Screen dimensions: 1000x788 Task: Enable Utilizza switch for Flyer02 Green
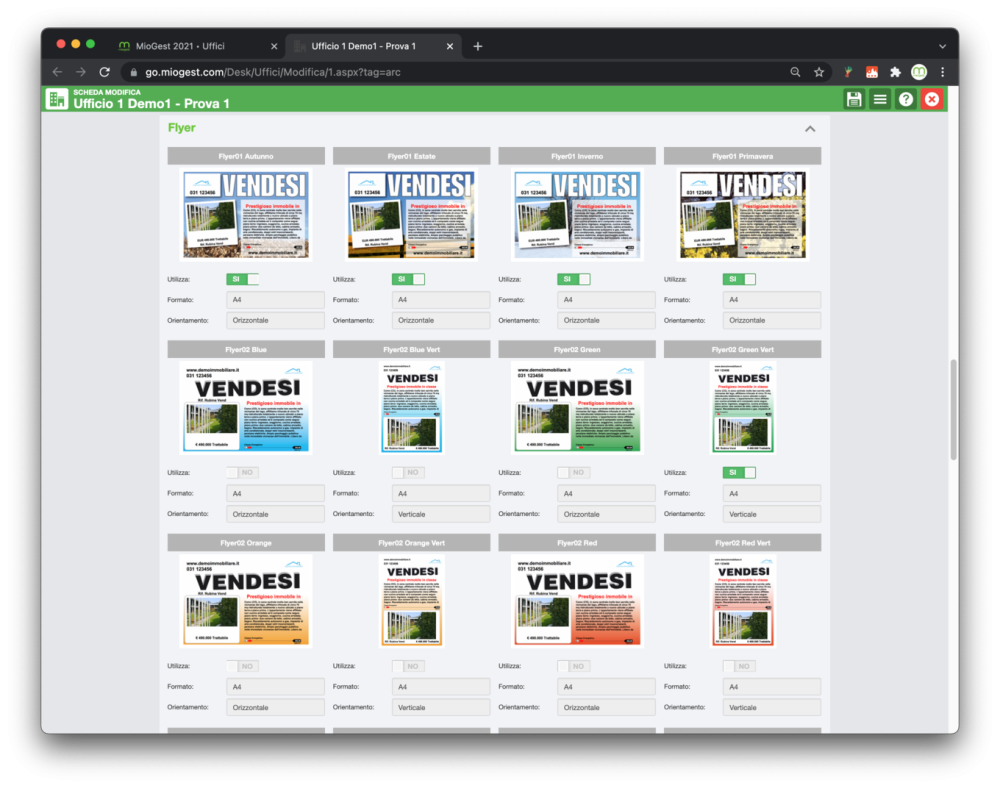click(573, 472)
